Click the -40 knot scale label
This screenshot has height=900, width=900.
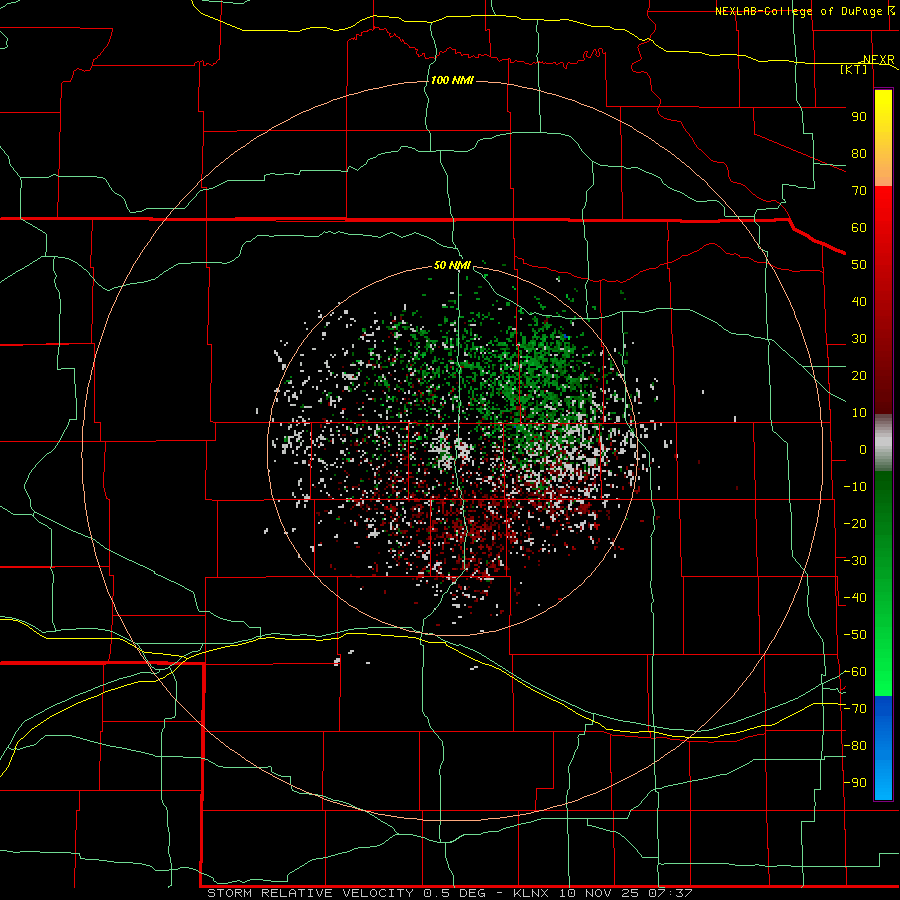(x=855, y=598)
